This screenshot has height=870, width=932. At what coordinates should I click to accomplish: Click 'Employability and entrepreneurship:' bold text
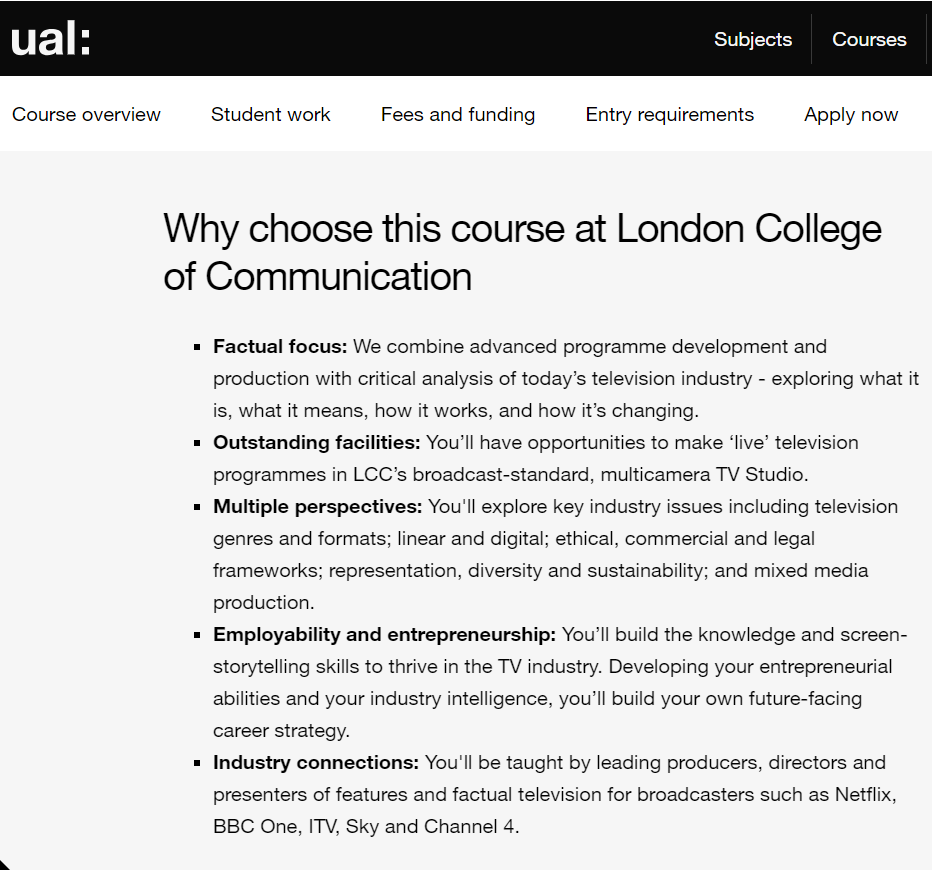coord(385,635)
